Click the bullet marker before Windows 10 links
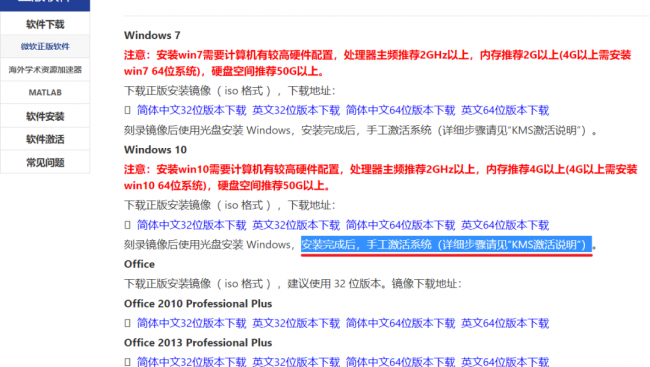This screenshot has height=367, width=650. coord(128,225)
